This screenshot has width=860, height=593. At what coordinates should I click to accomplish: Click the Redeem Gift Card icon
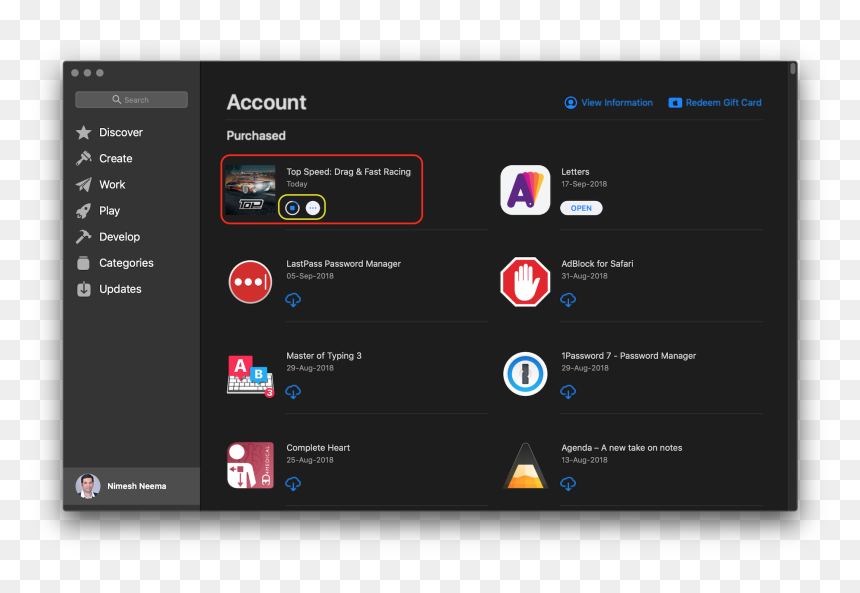(675, 103)
